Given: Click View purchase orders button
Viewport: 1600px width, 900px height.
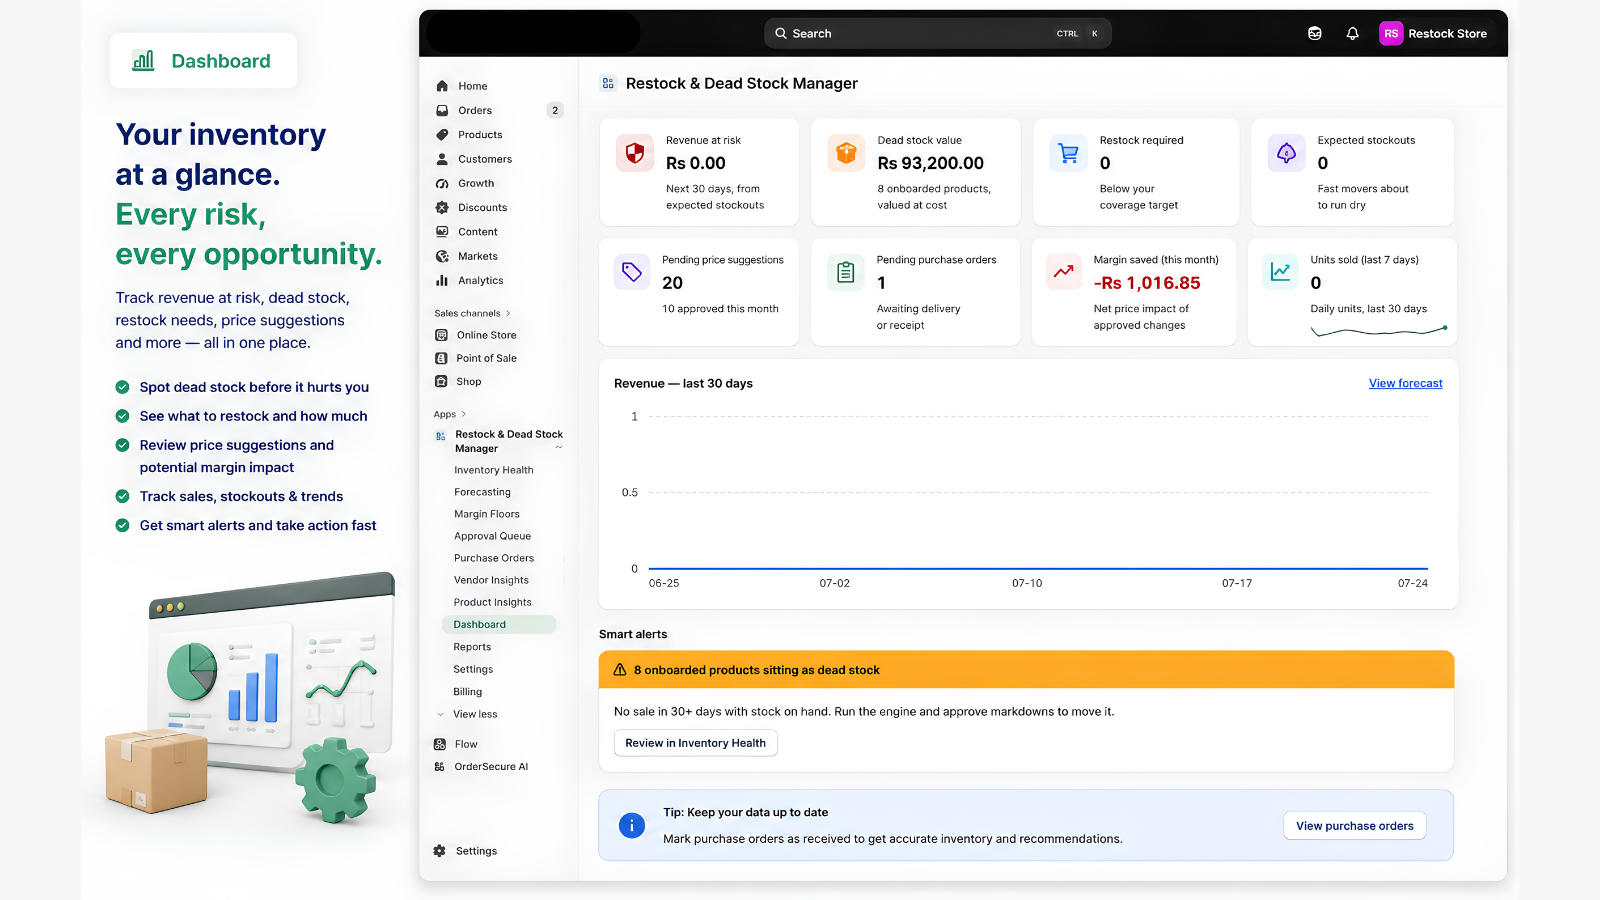Looking at the screenshot, I should (1354, 826).
